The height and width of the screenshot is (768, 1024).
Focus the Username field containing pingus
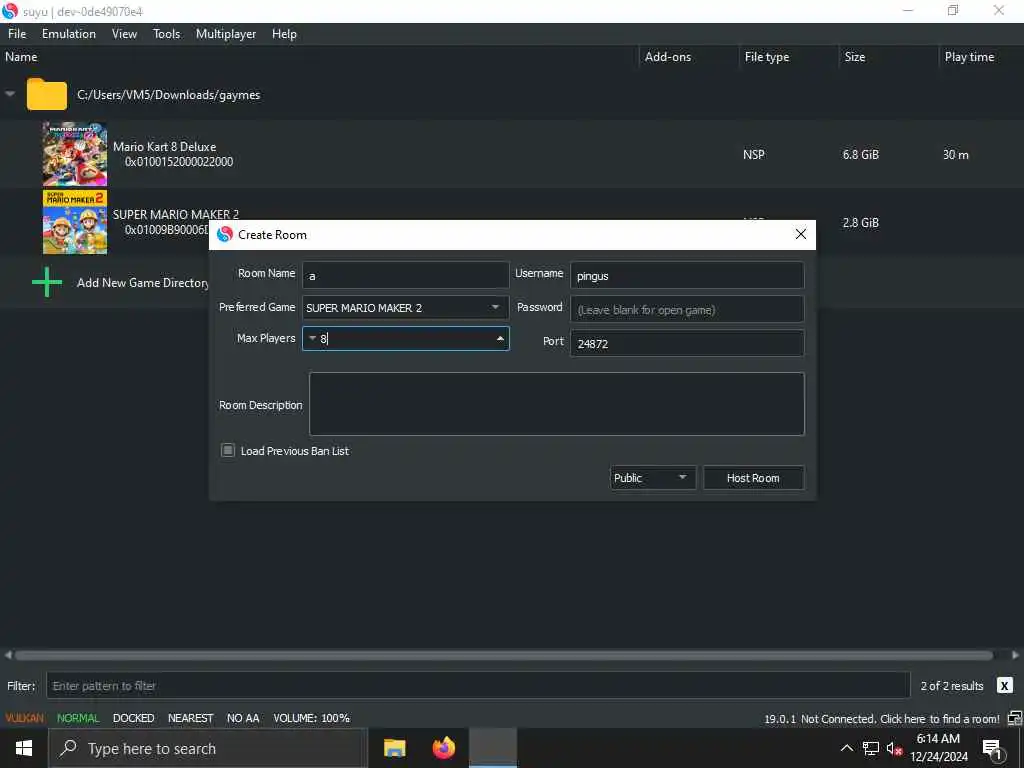point(687,276)
